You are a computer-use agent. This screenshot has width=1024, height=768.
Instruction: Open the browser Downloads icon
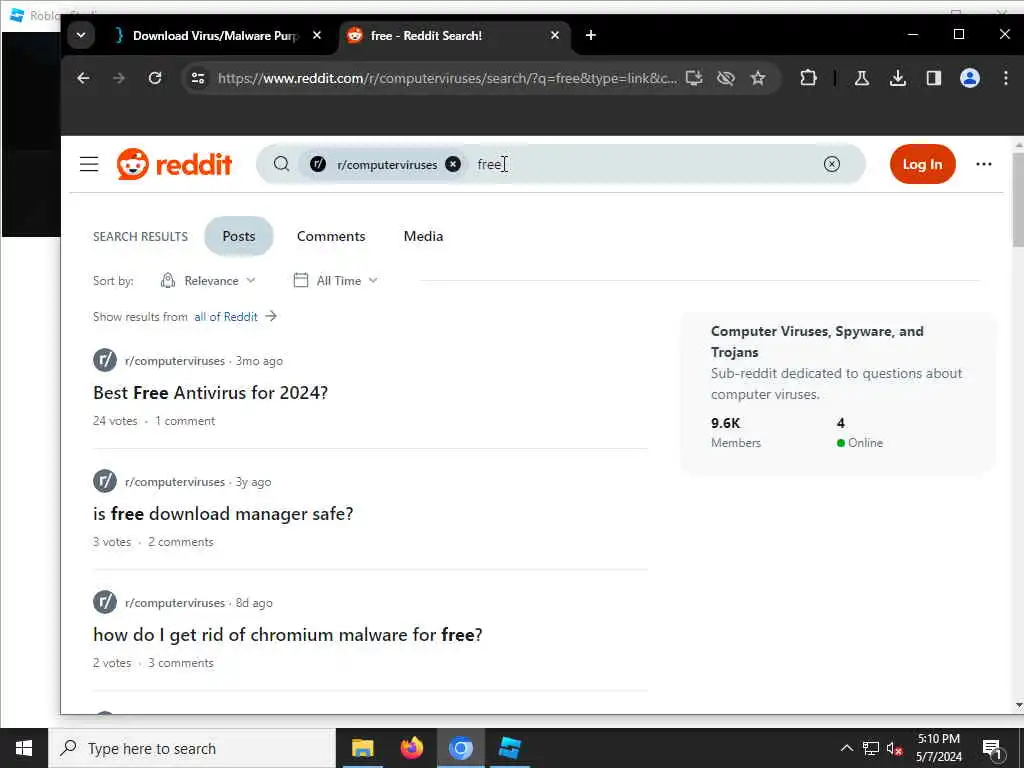click(897, 78)
